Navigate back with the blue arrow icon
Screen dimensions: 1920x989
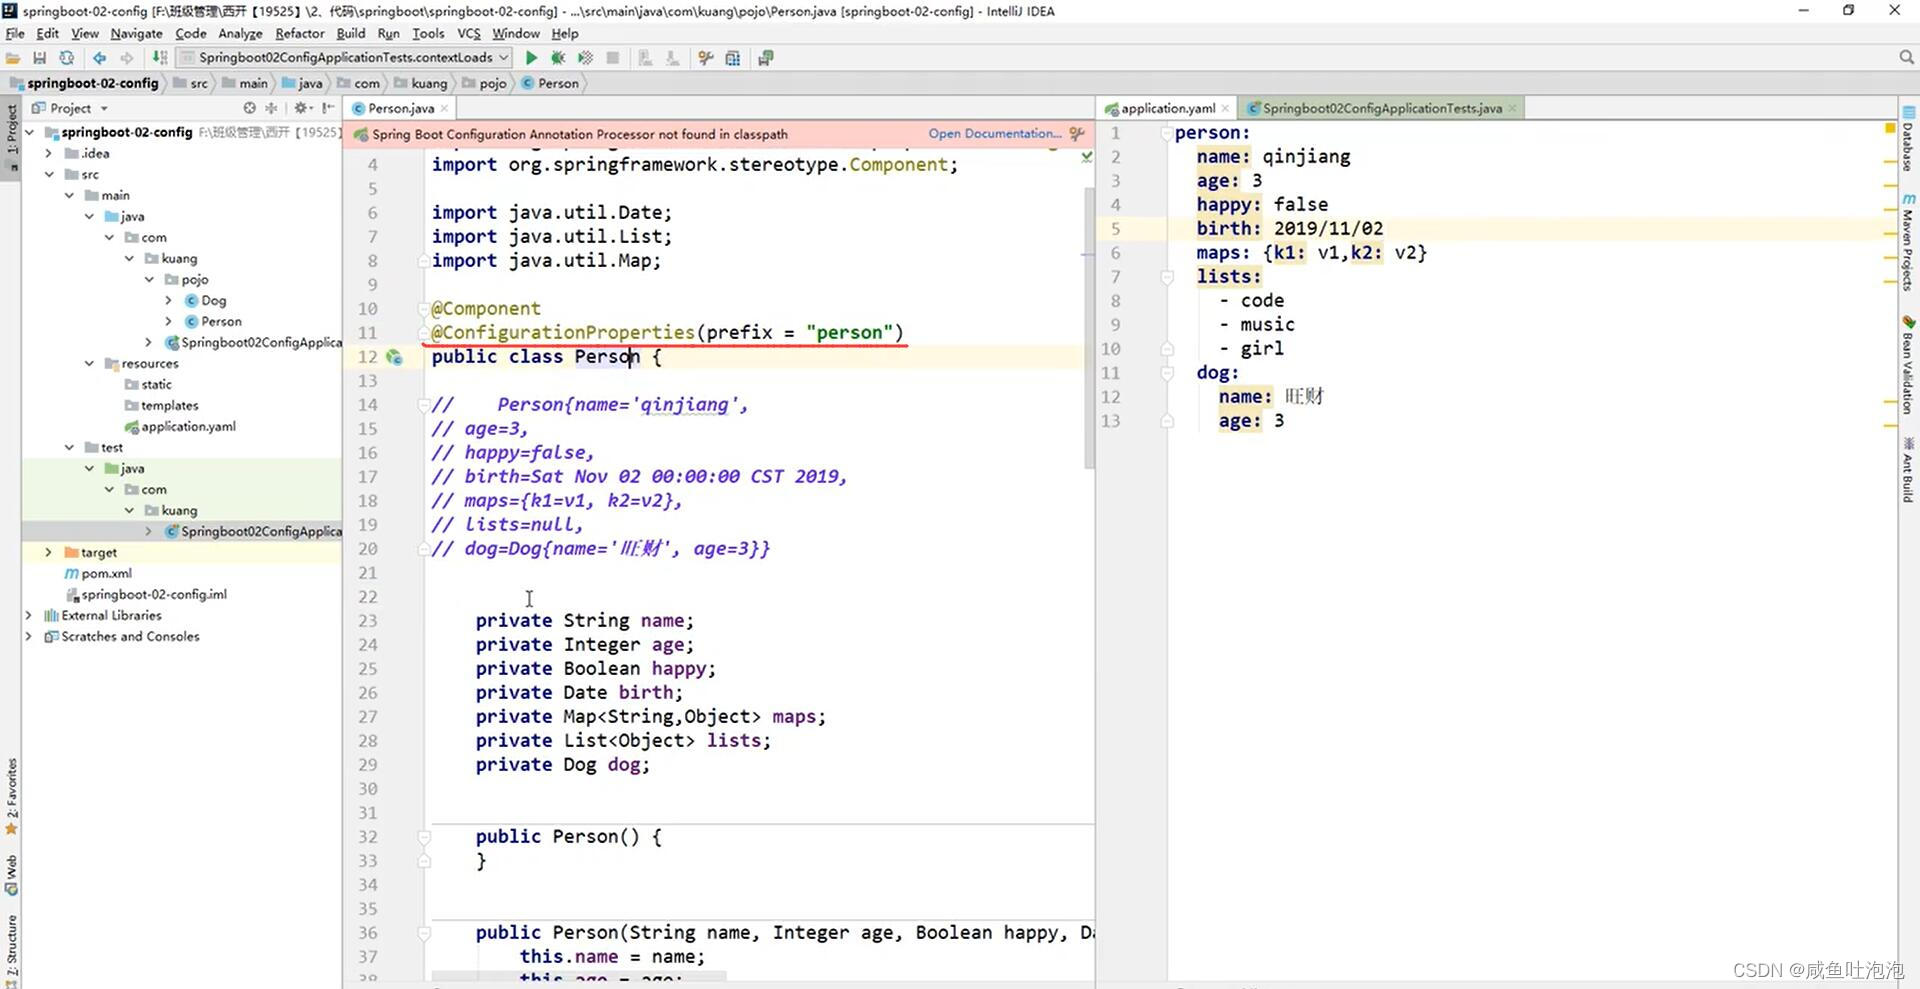(99, 58)
